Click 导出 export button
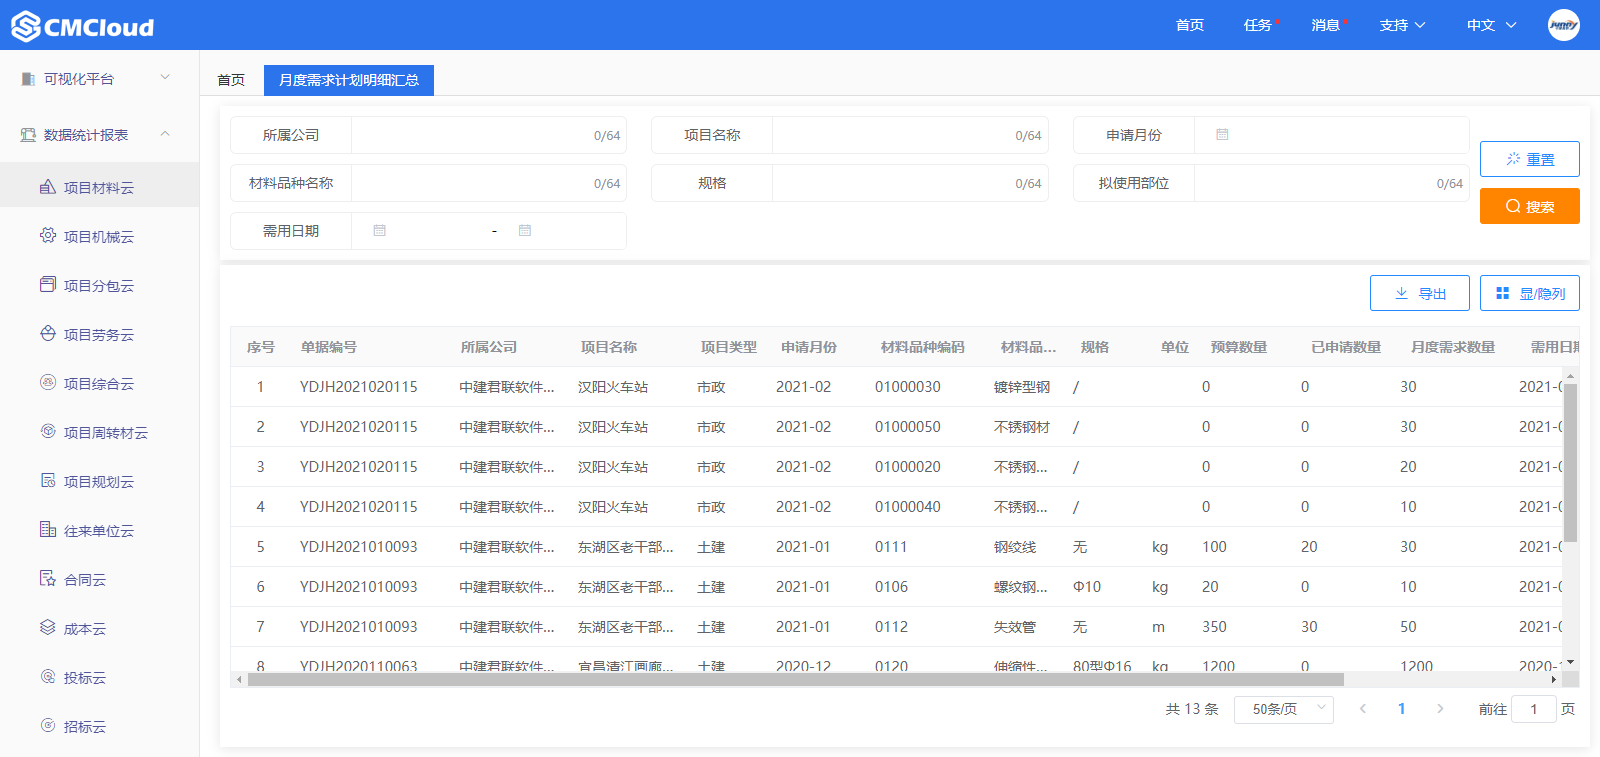The image size is (1600, 757). tap(1420, 293)
